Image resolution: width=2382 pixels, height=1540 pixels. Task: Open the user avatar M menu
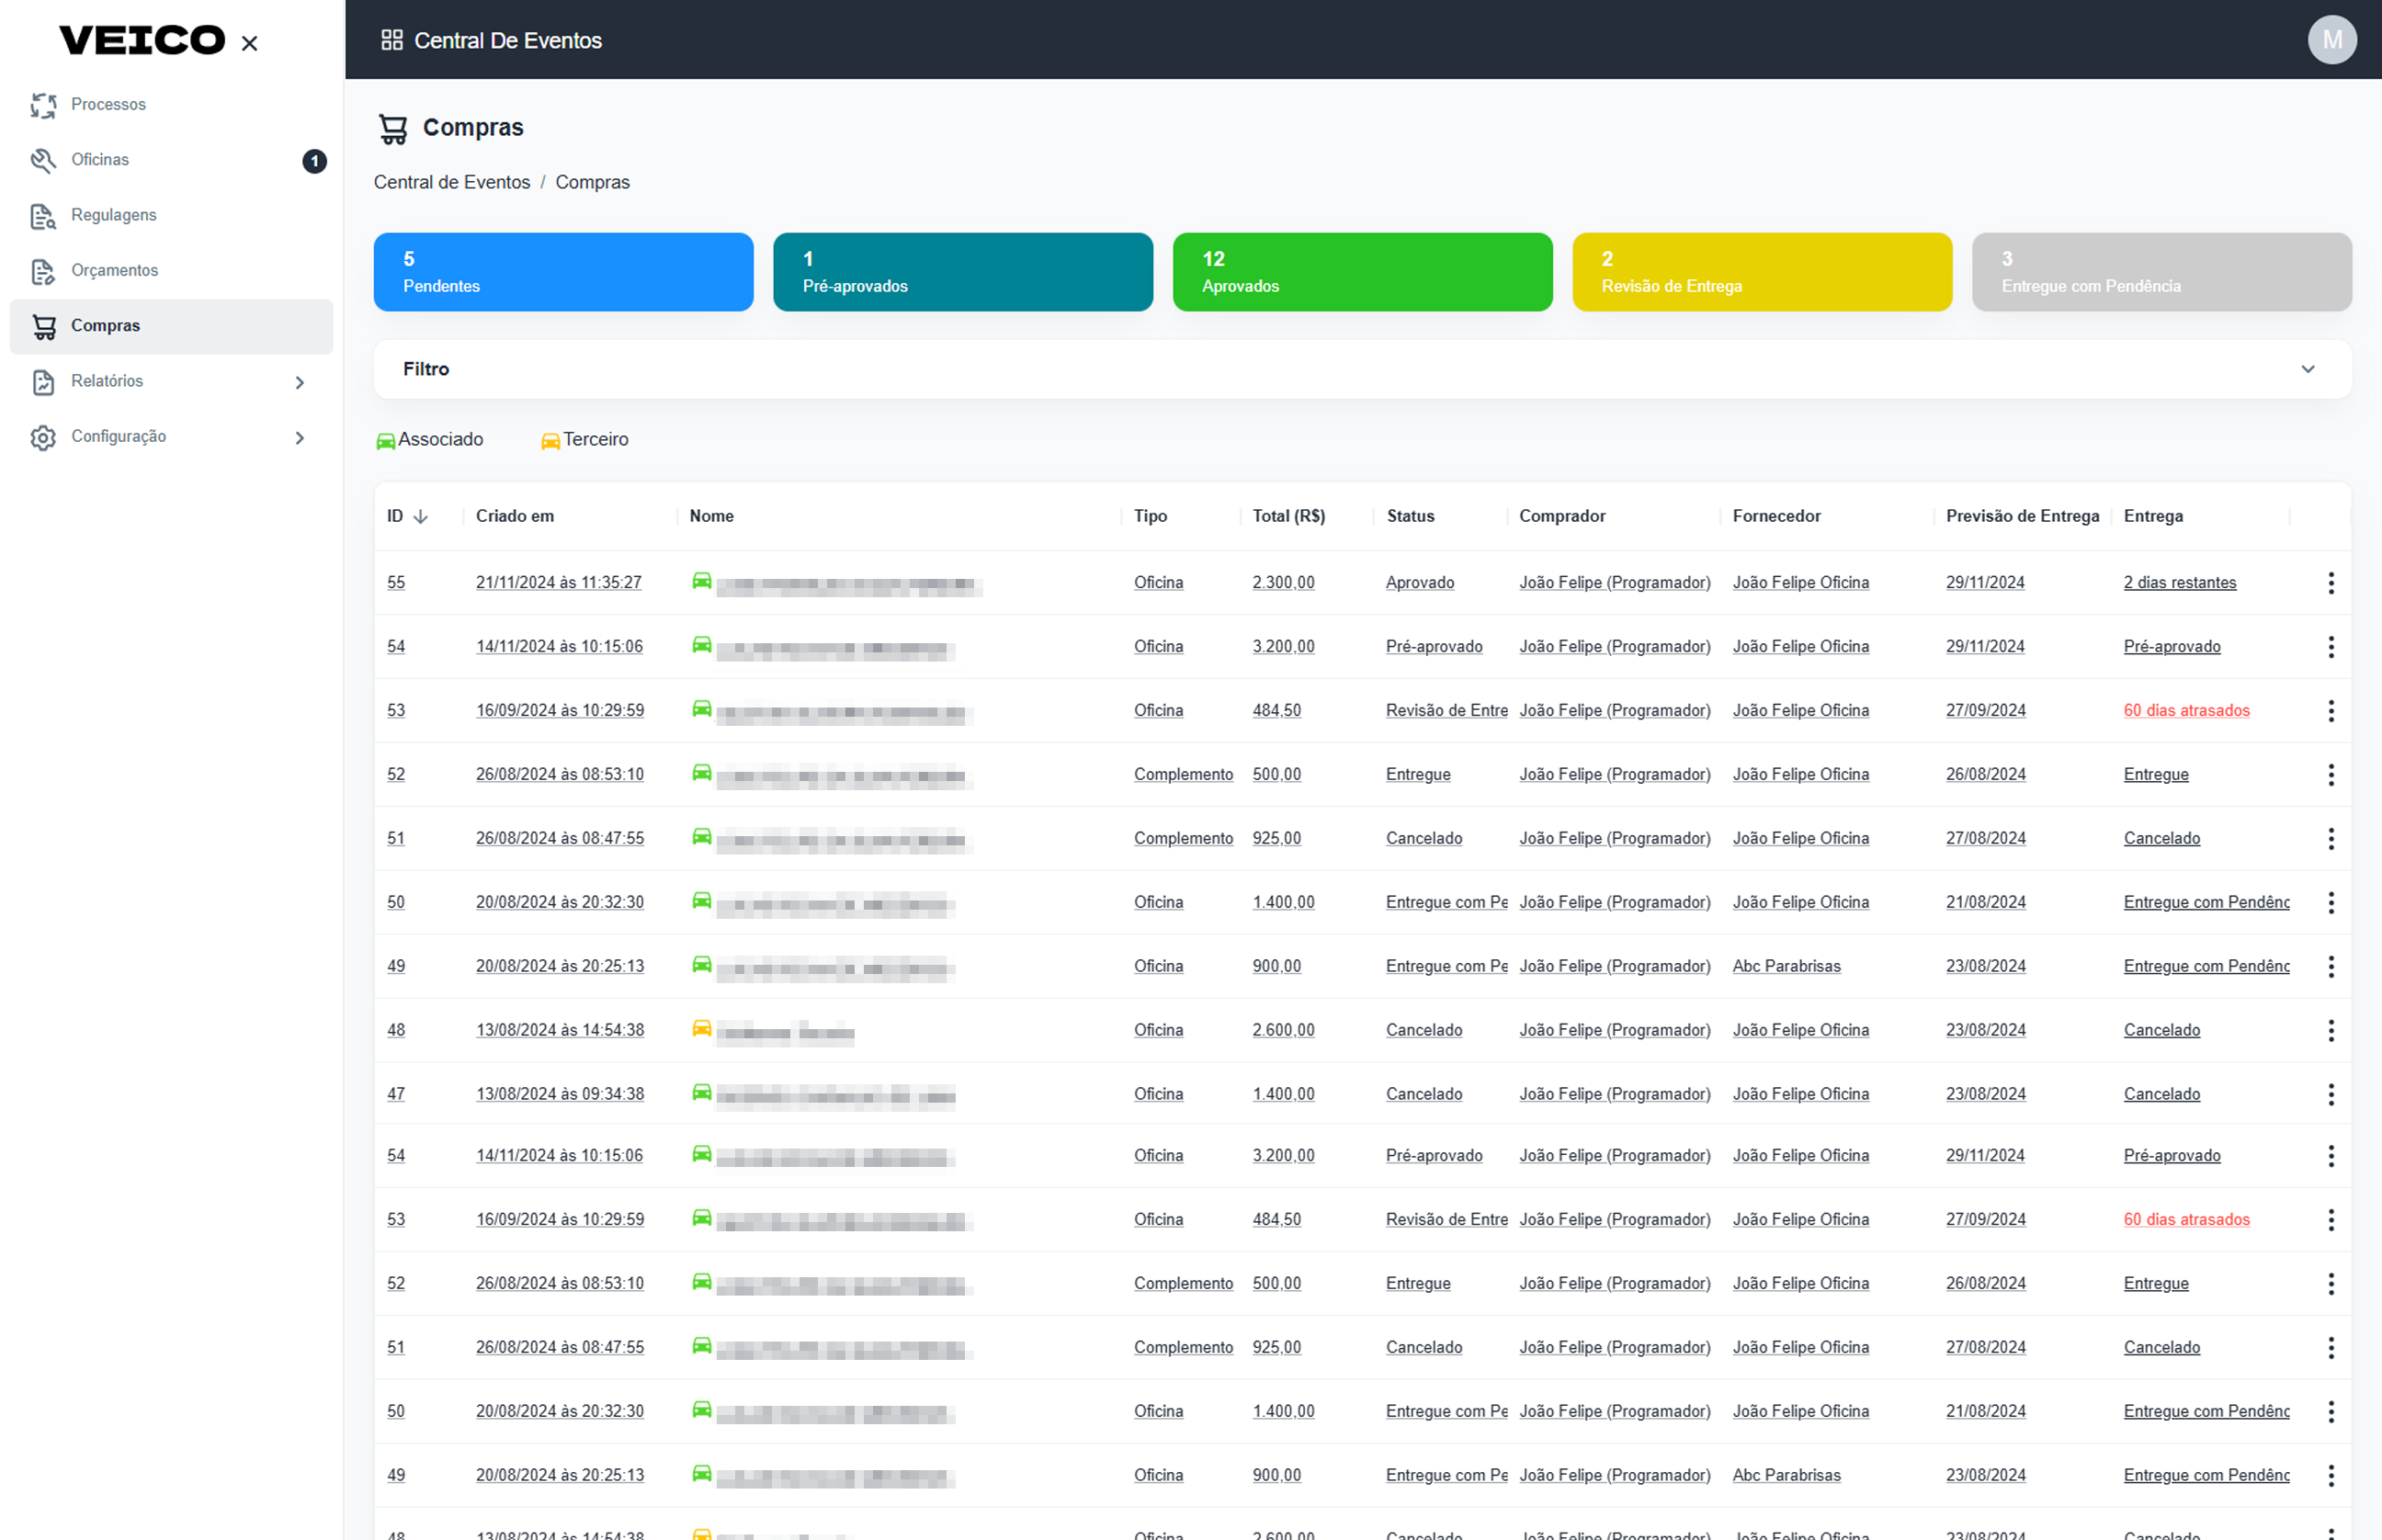2331,40
